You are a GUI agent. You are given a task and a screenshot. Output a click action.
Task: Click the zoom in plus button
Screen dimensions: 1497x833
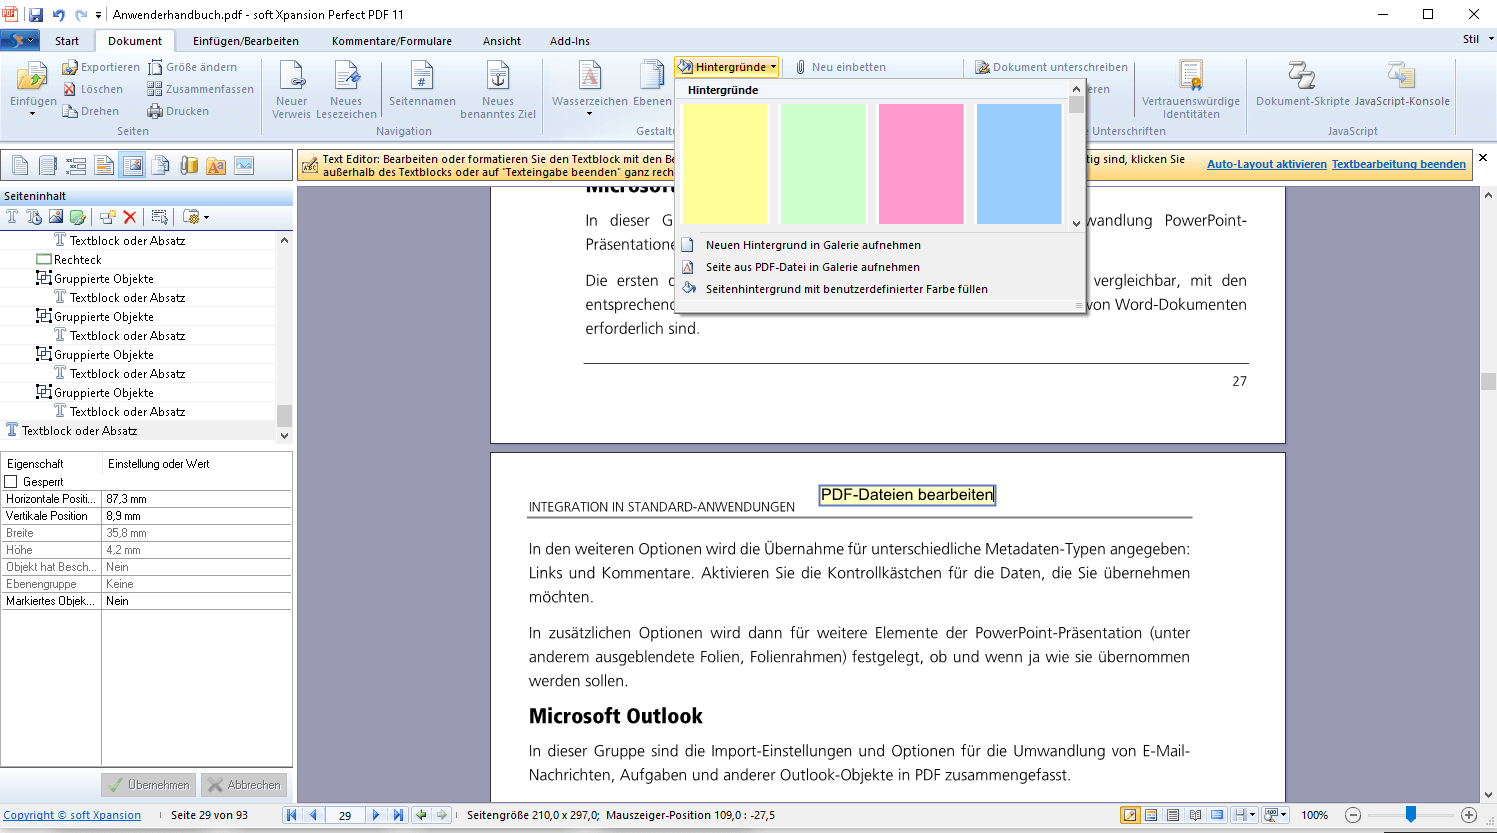point(1469,815)
